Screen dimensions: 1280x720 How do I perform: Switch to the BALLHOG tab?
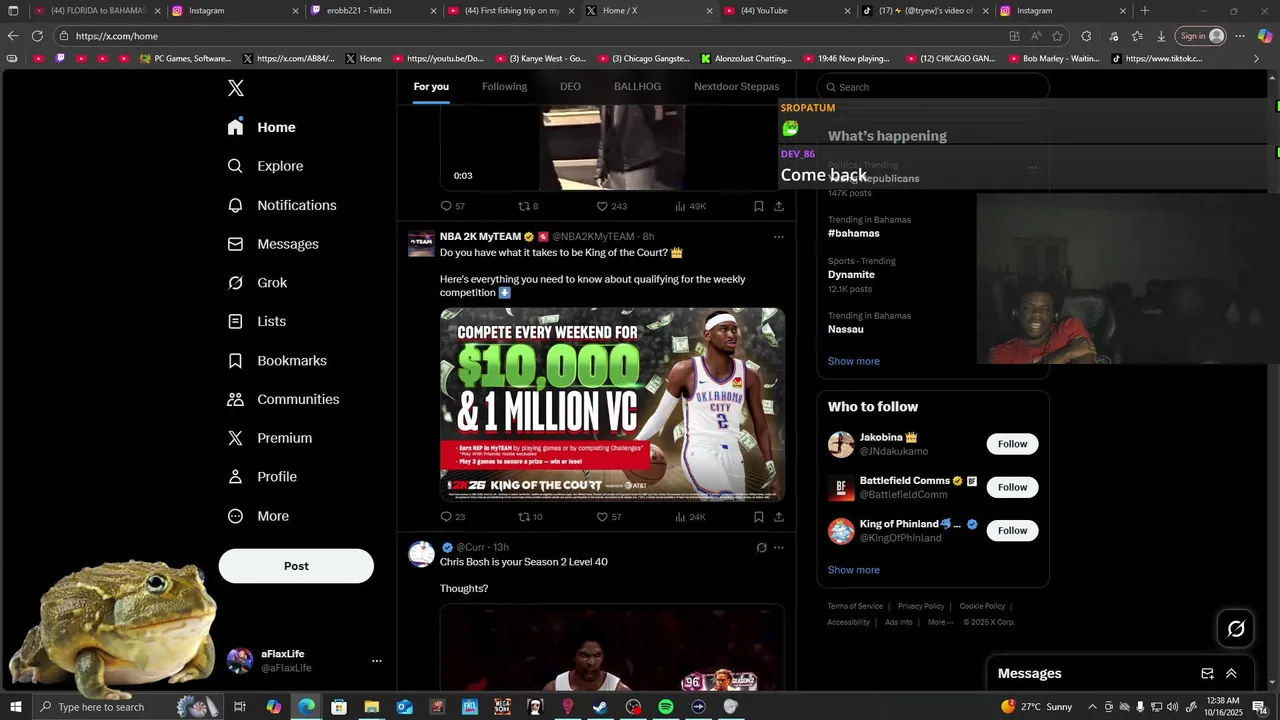point(637,87)
